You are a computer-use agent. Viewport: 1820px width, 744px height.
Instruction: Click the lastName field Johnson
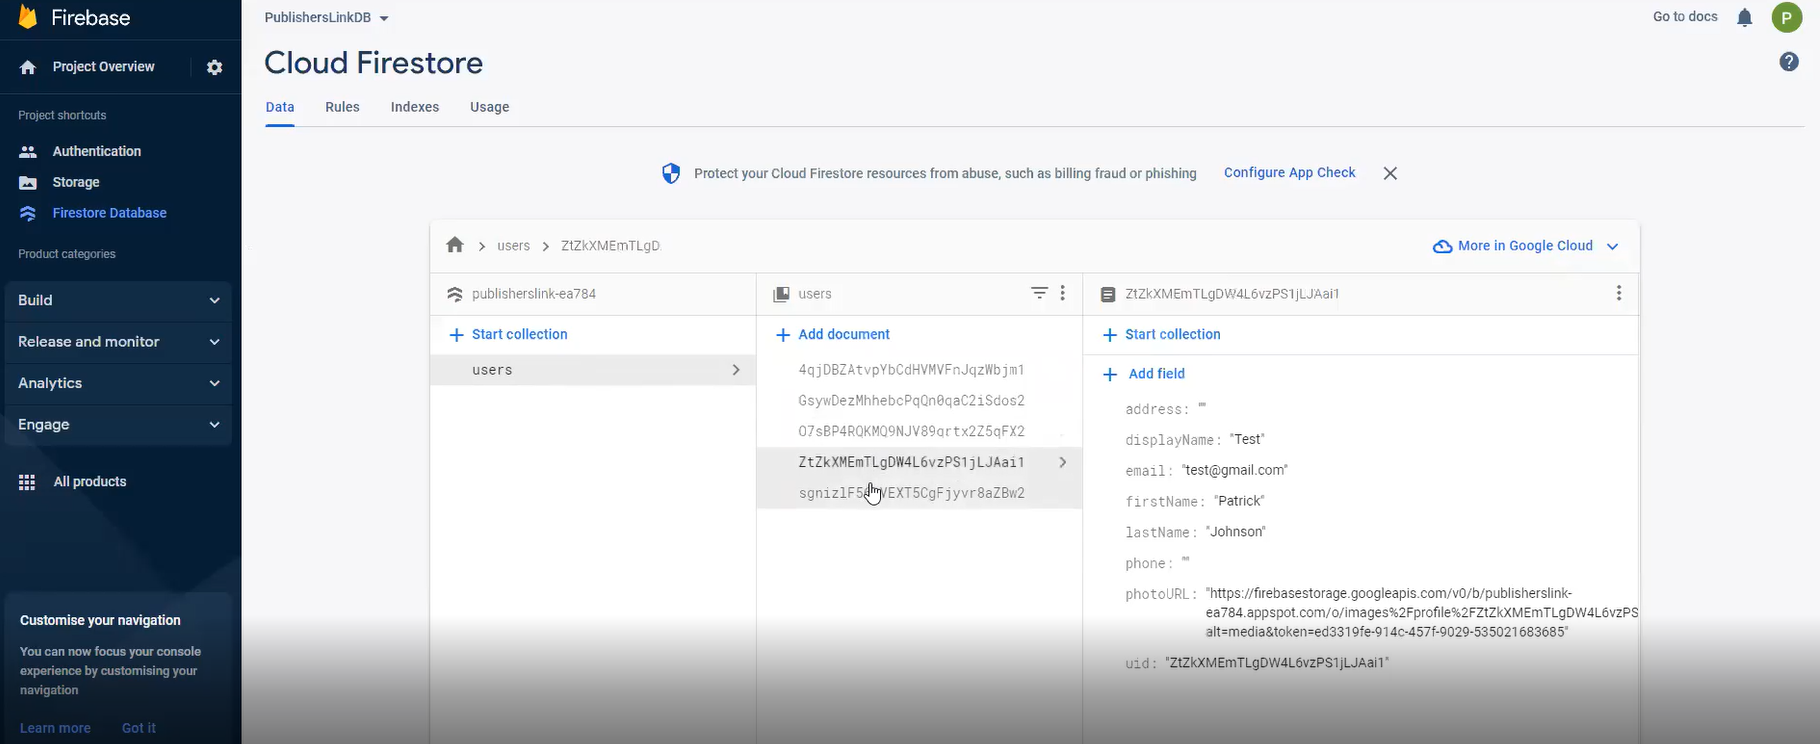[x=1236, y=532]
